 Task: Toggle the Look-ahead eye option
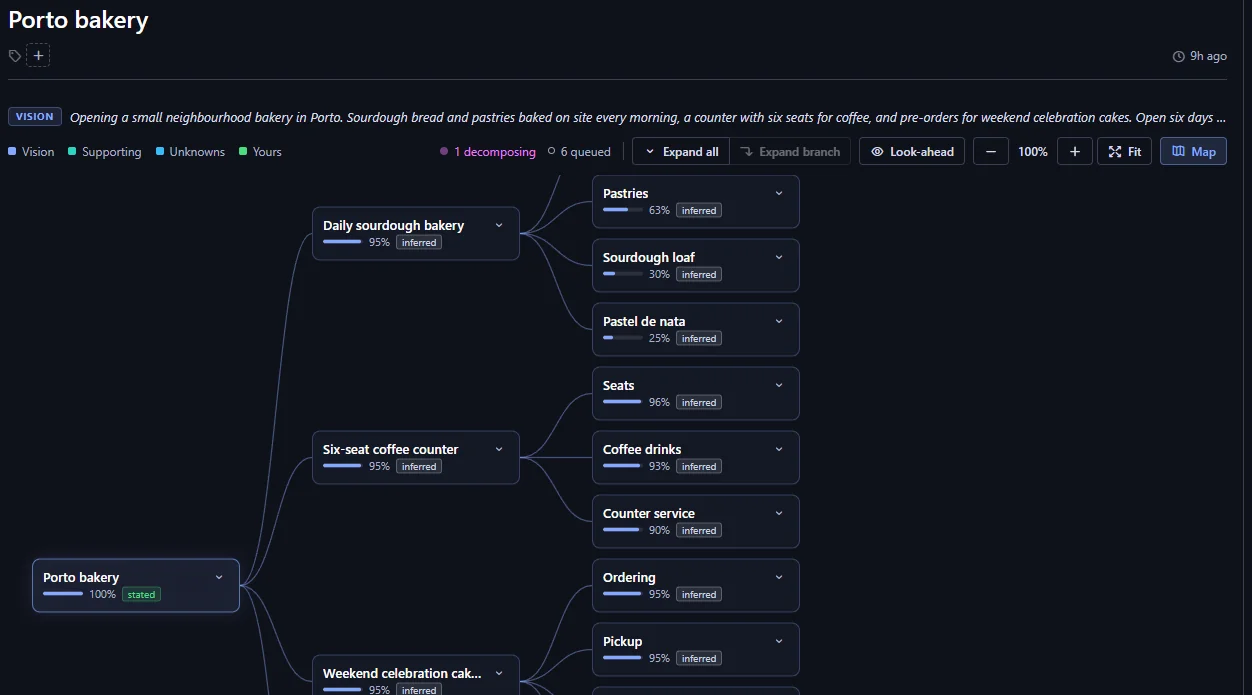click(x=912, y=152)
